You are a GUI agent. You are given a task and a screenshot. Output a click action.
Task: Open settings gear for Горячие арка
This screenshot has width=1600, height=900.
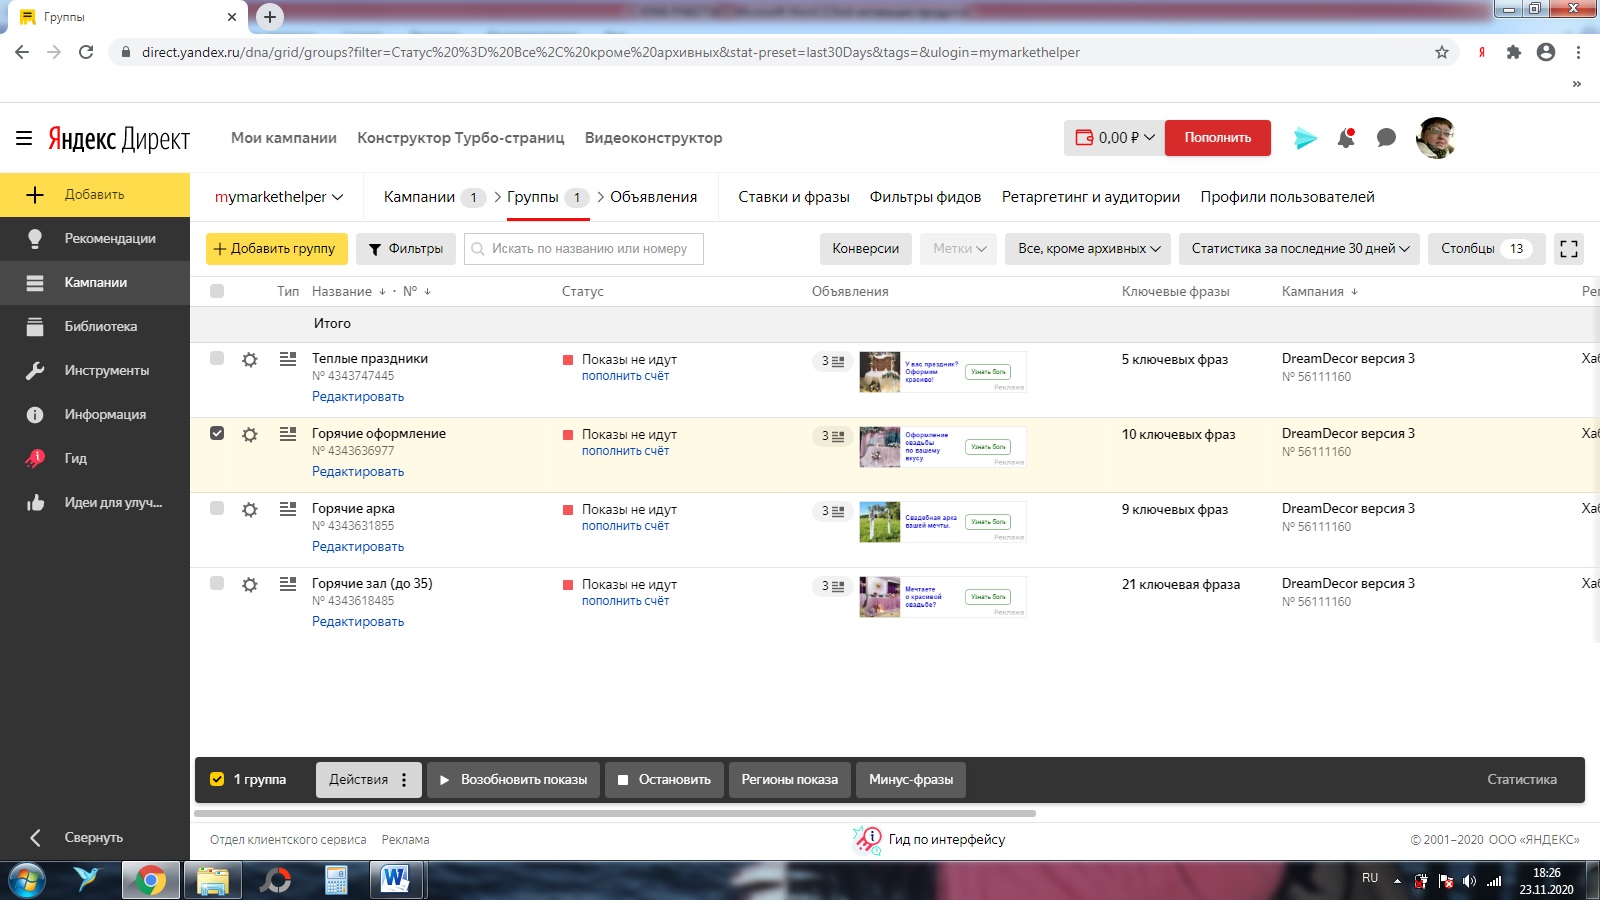point(250,509)
